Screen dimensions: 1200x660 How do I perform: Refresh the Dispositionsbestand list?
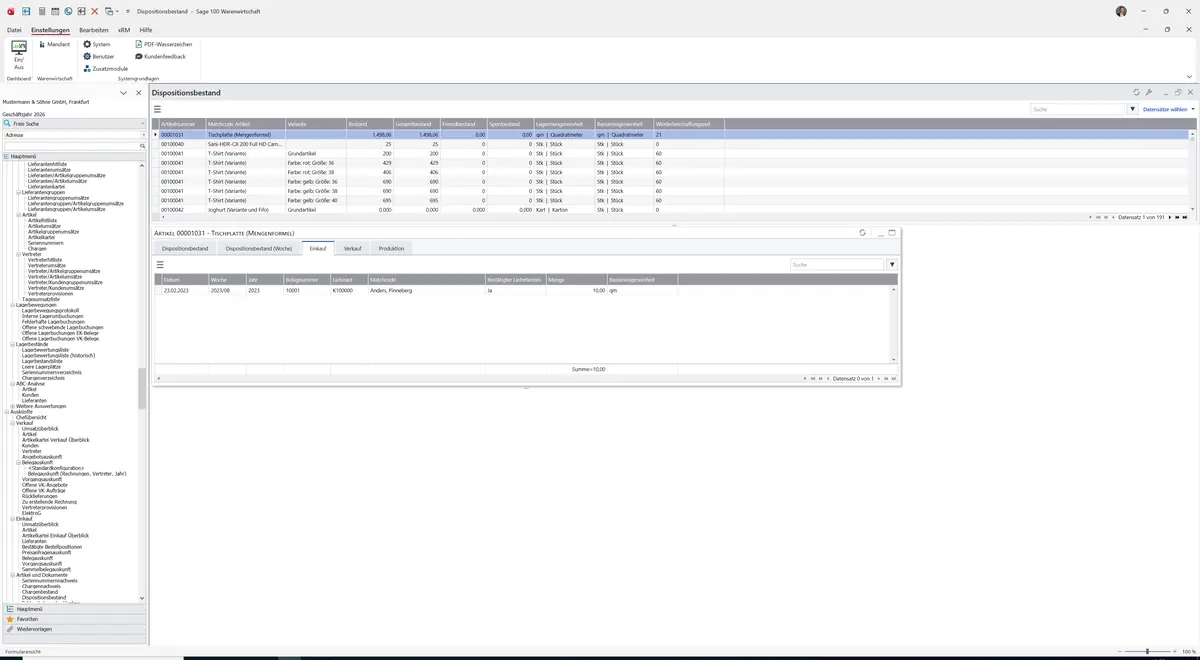[1136, 93]
